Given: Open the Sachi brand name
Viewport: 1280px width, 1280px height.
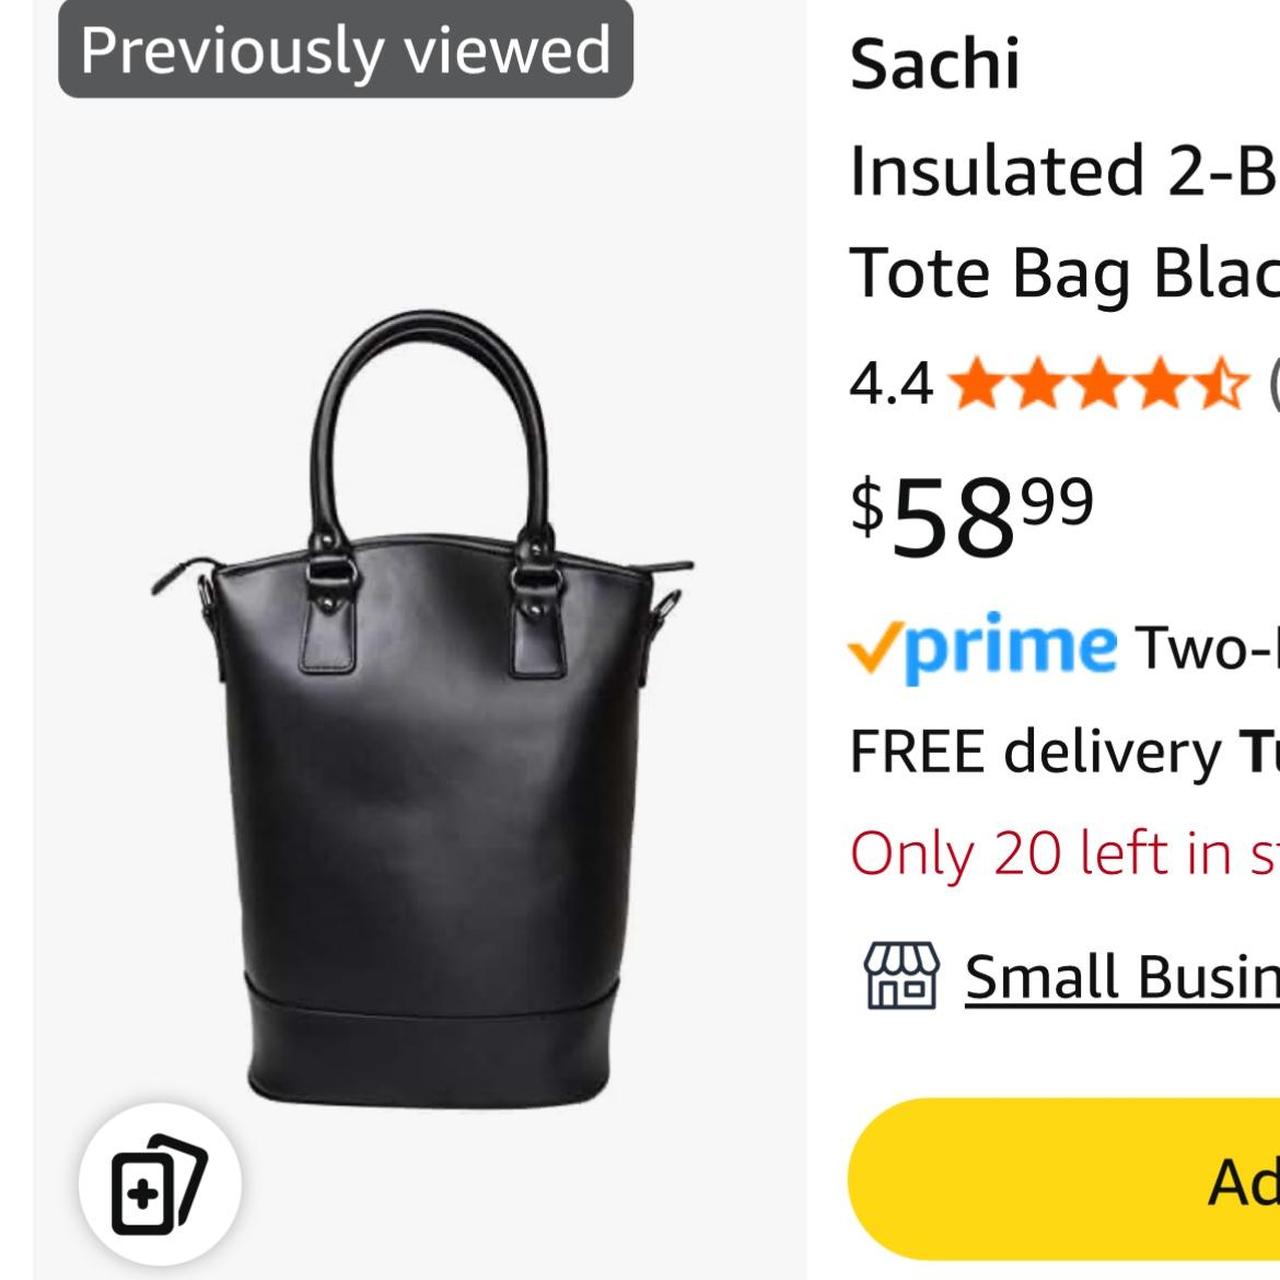Looking at the screenshot, I should (x=935, y=64).
